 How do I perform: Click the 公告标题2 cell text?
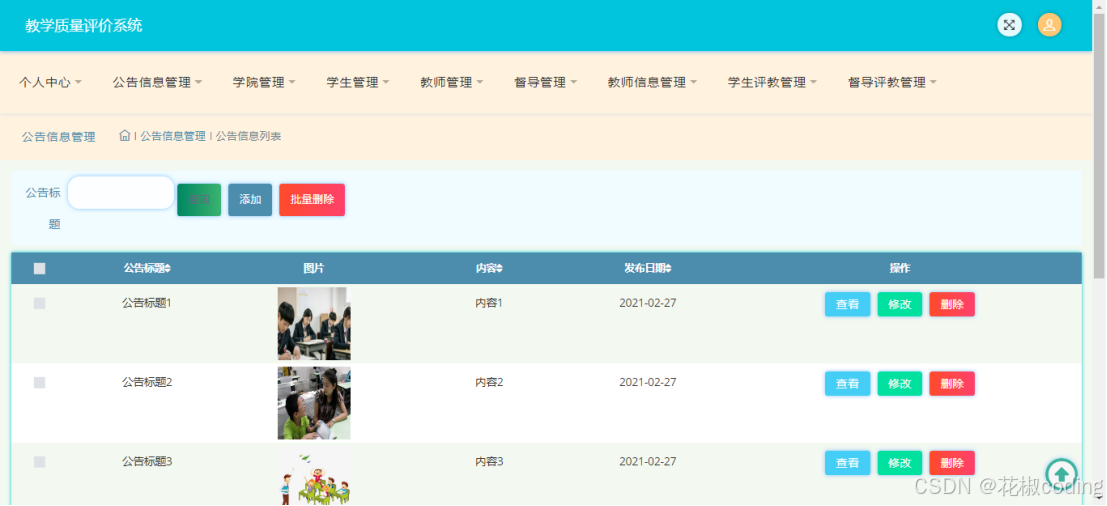147,382
